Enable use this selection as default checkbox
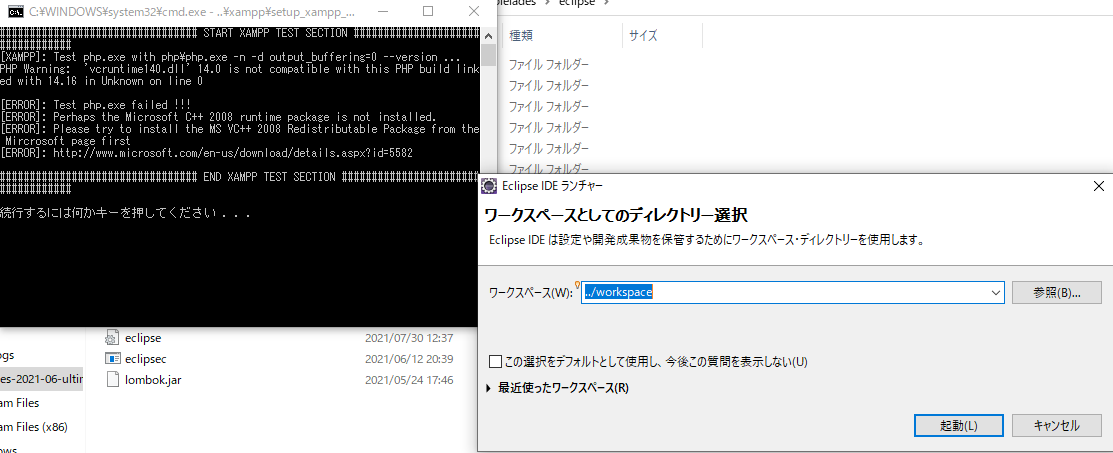The width and height of the screenshot is (1113, 453). [495, 361]
